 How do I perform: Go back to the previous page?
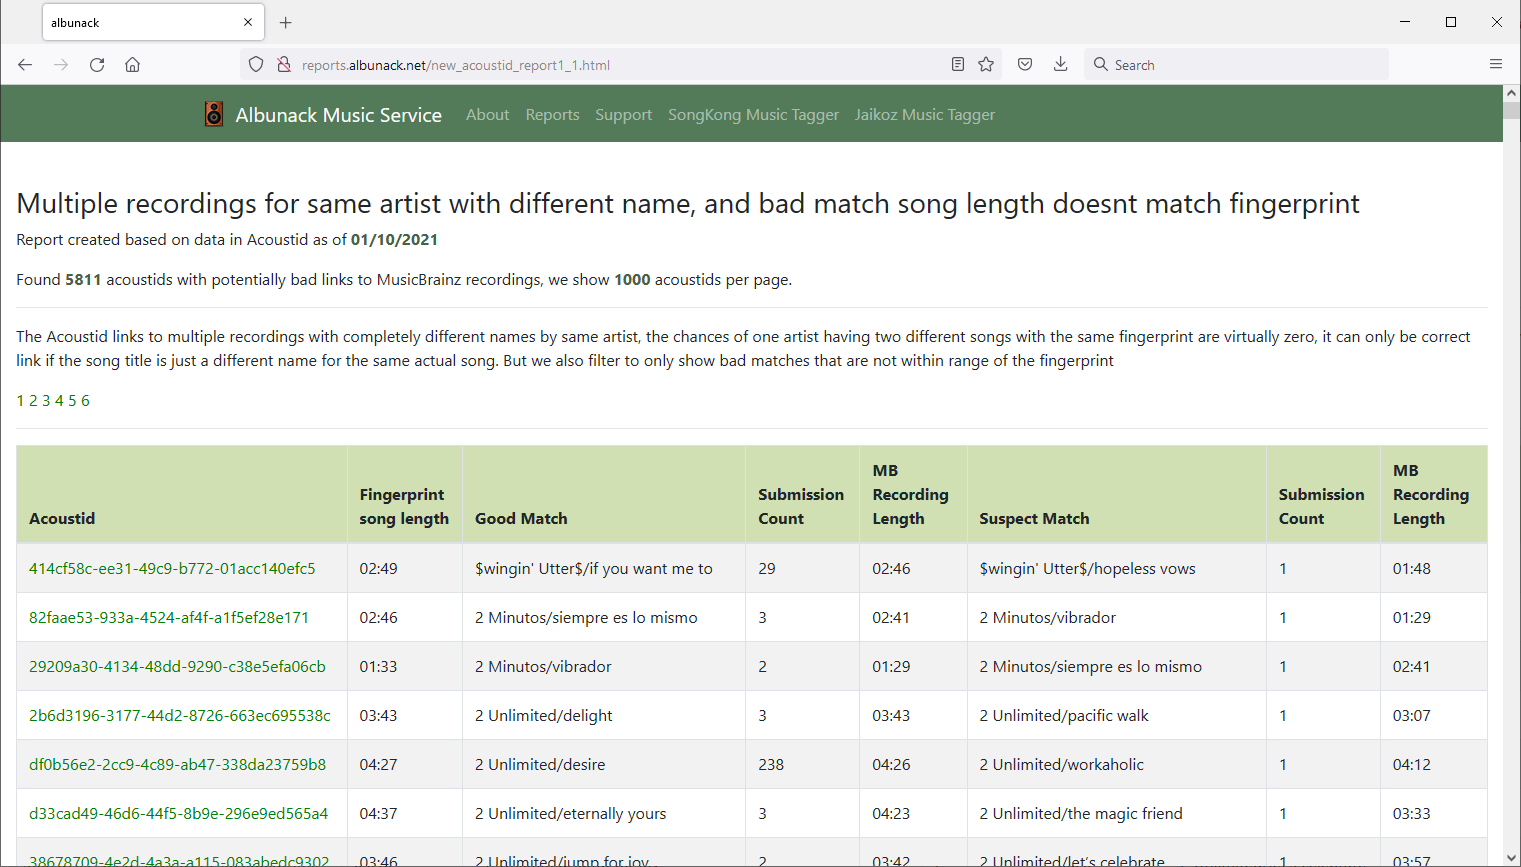tap(25, 64)
